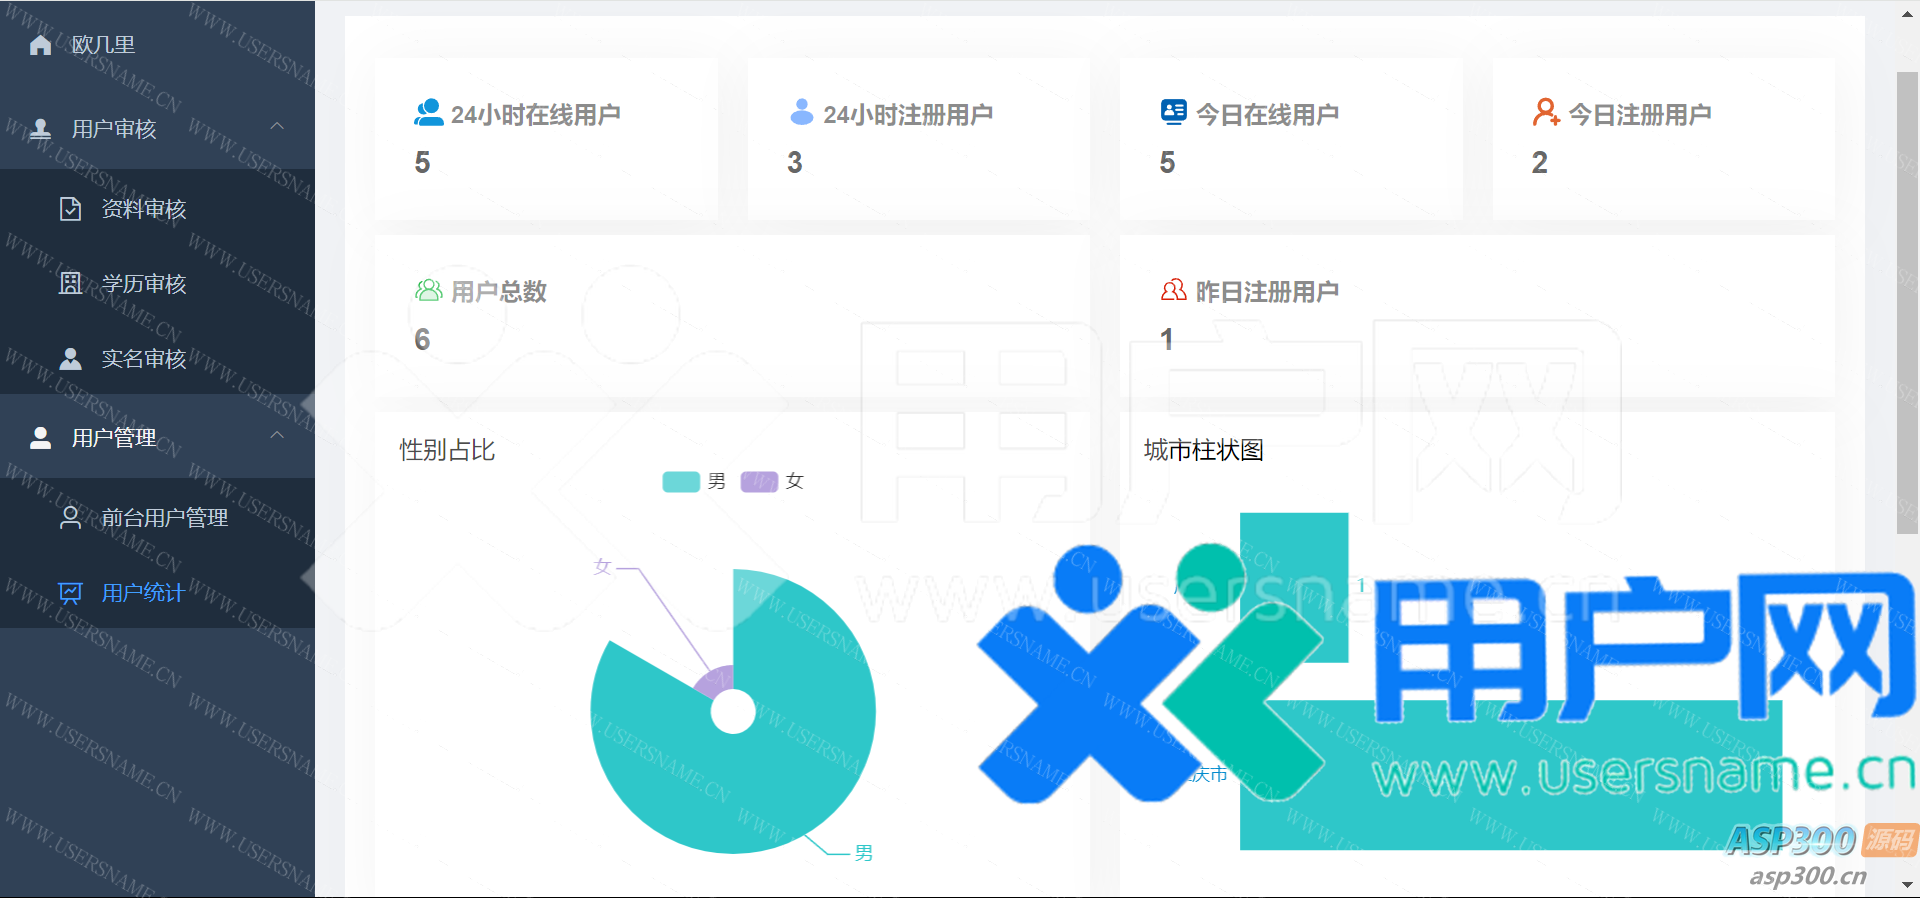This screenshot has width=1920, height=898.
Task: Click the 用户审核 person icon
Action: [41, 129]
